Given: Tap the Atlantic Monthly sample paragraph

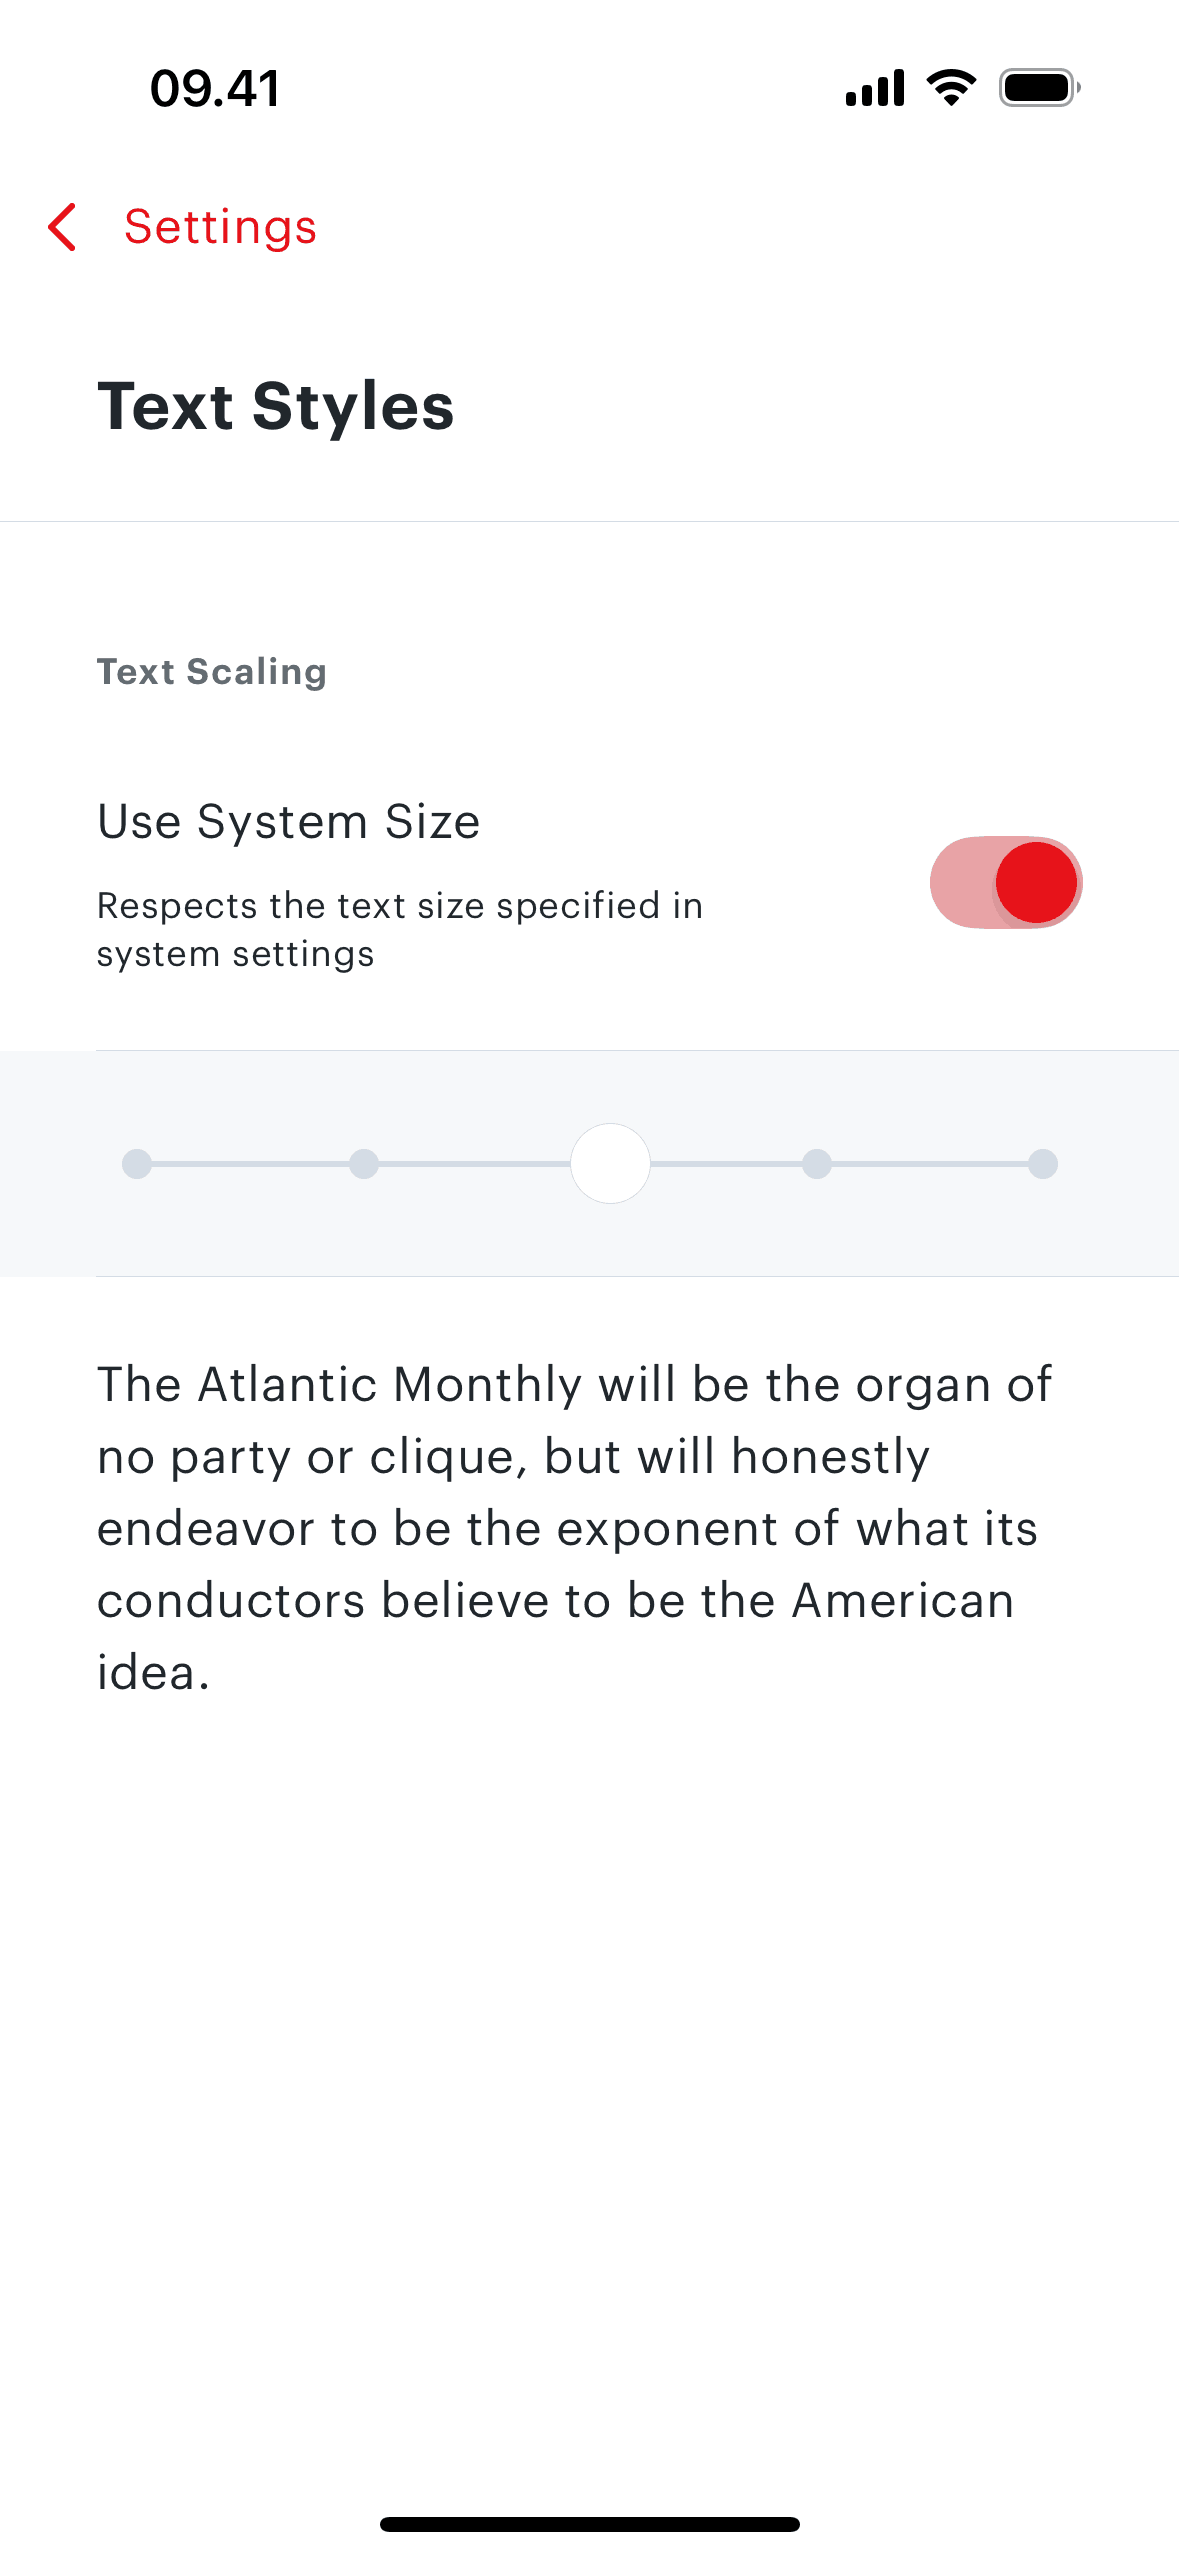Looking at the screenshot, I should click(573, 1527).
